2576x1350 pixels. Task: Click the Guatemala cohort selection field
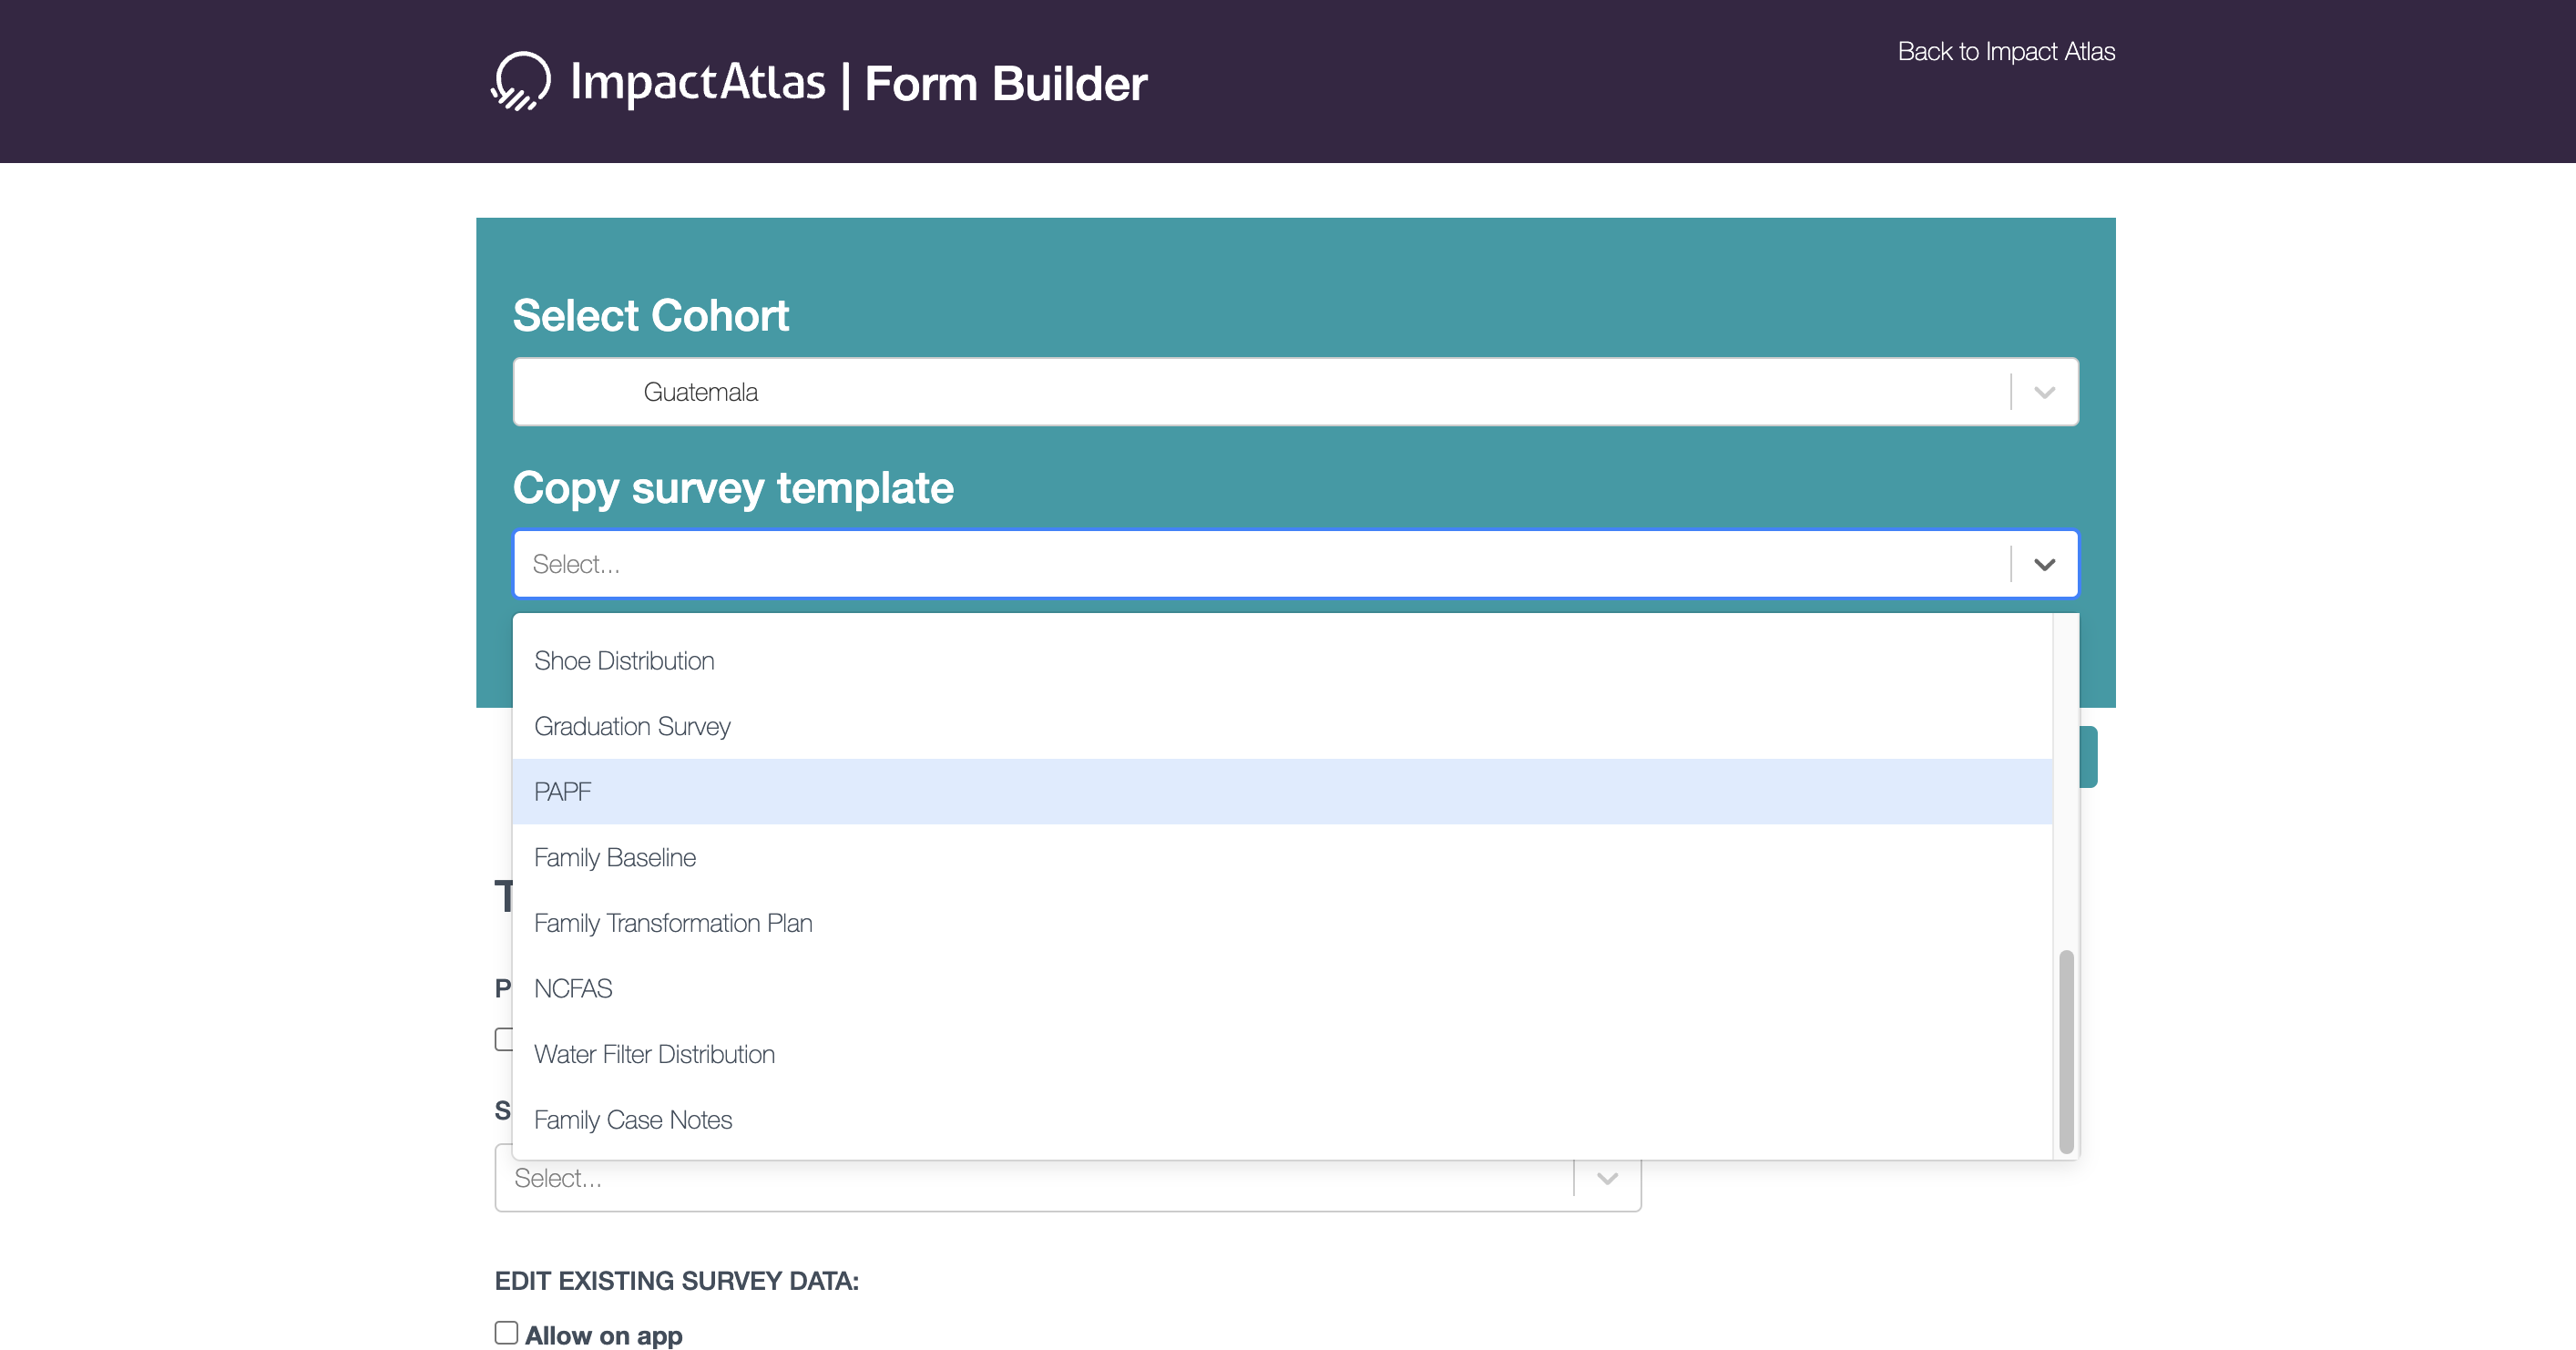pos(1260,392)
